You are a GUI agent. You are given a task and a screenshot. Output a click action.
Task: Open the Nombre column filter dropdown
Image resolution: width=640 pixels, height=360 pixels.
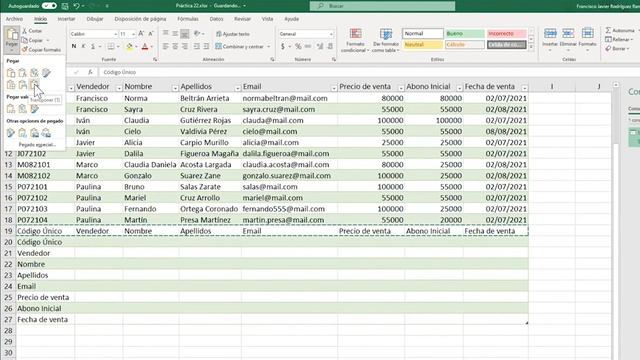click(175, 87)
